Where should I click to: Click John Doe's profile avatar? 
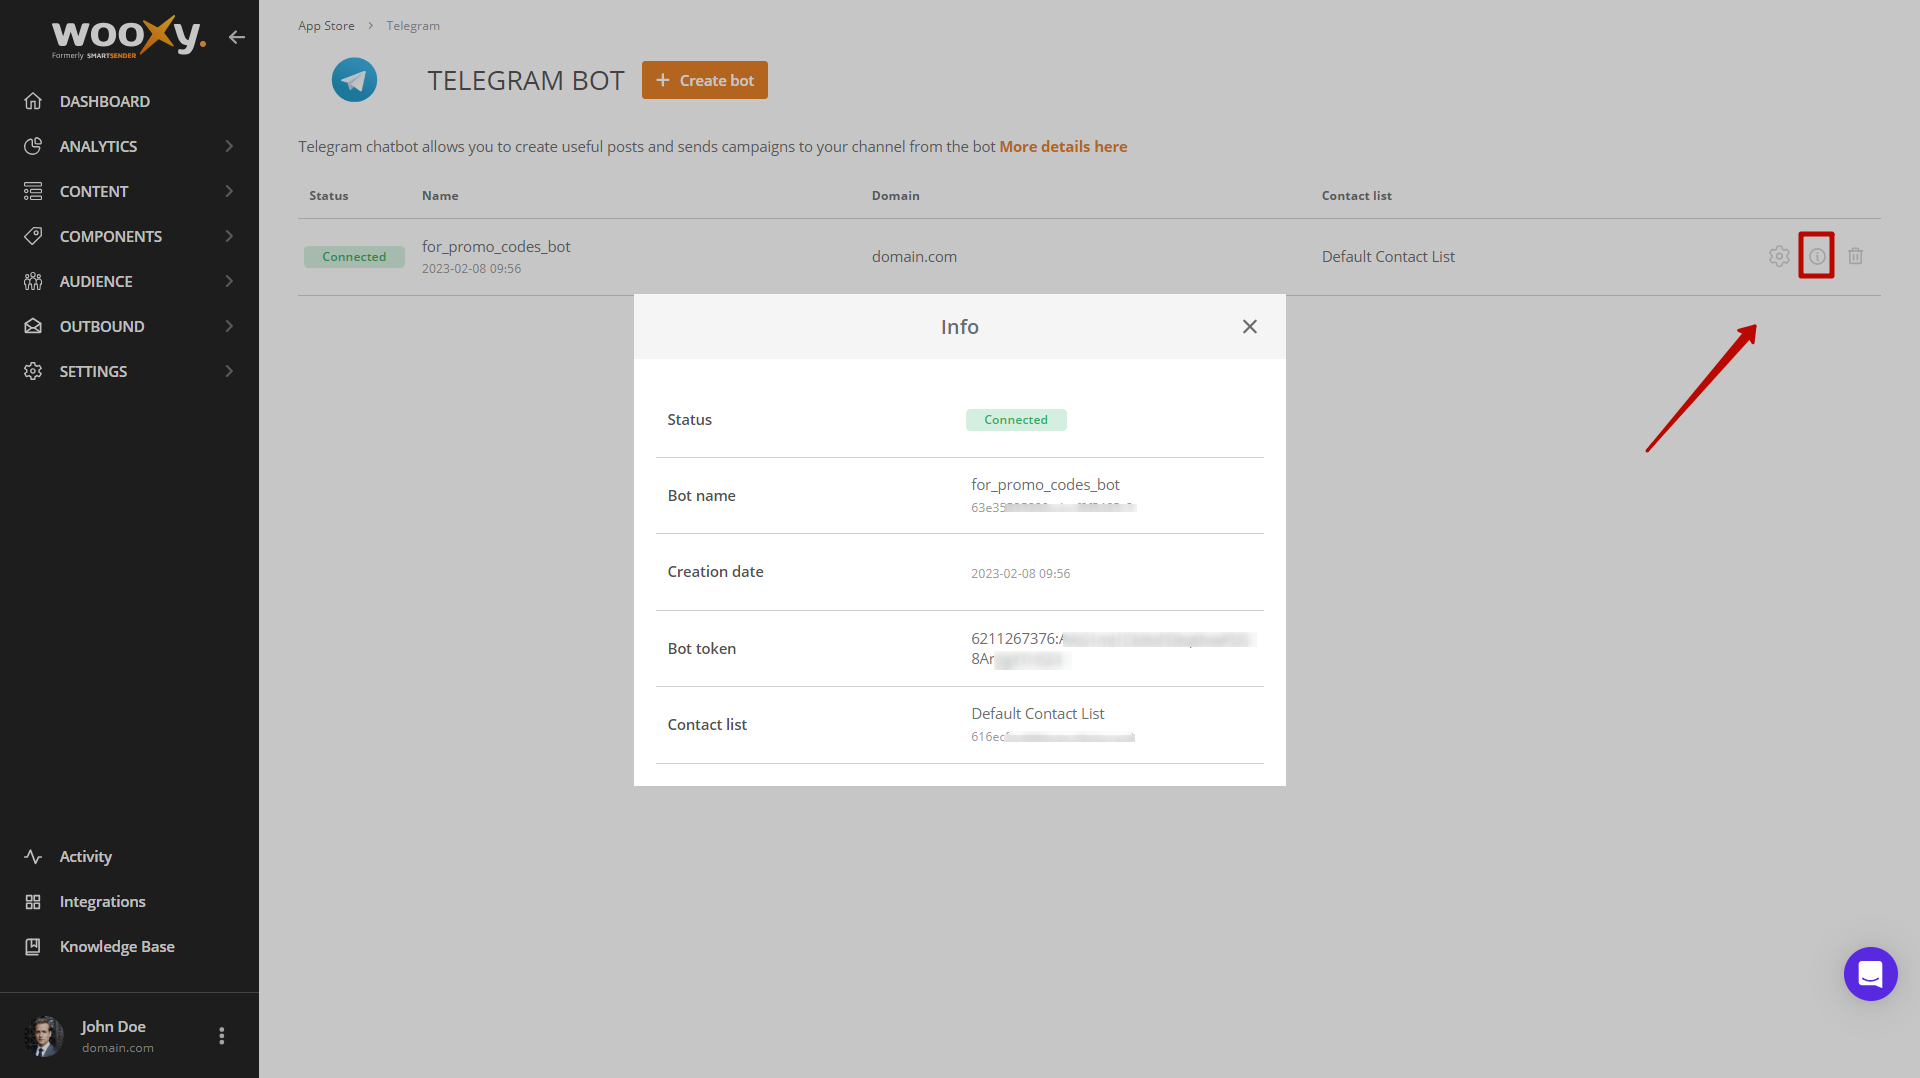pos(43,1036)
